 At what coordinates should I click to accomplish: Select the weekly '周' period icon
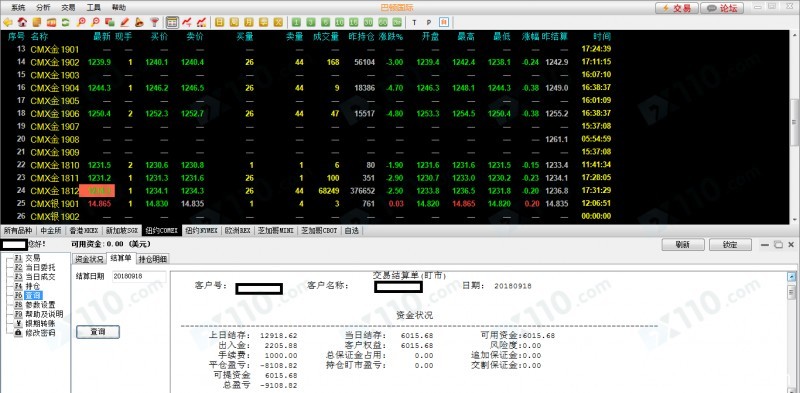click(234, 22)
